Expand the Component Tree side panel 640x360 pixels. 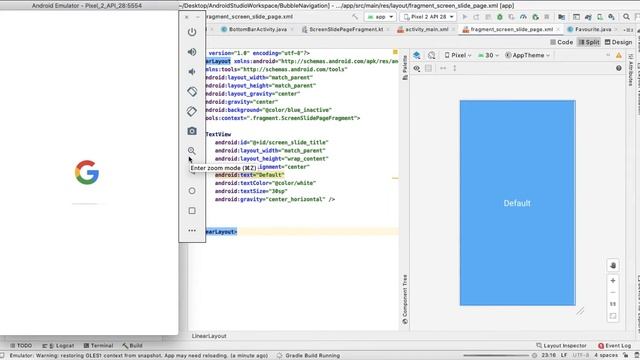(404, 300)
